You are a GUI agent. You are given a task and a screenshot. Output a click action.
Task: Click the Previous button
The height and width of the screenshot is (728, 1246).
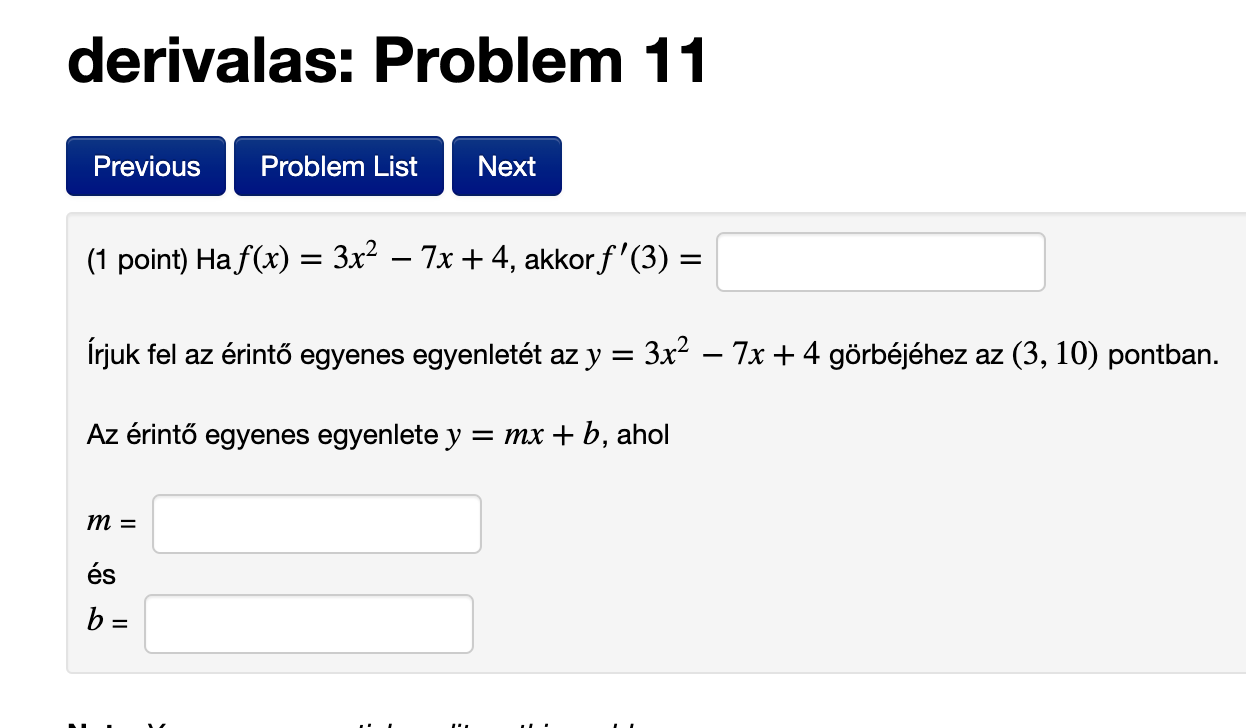click(x=146, y=166)
